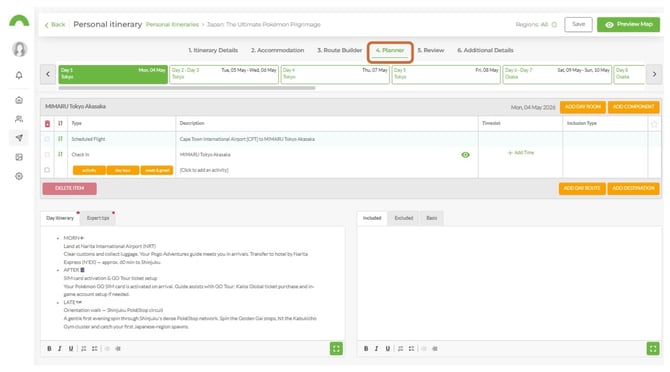The image size is (670, 372).
Task: Expand Included editor to fullscreen
Action: [653, 349]
